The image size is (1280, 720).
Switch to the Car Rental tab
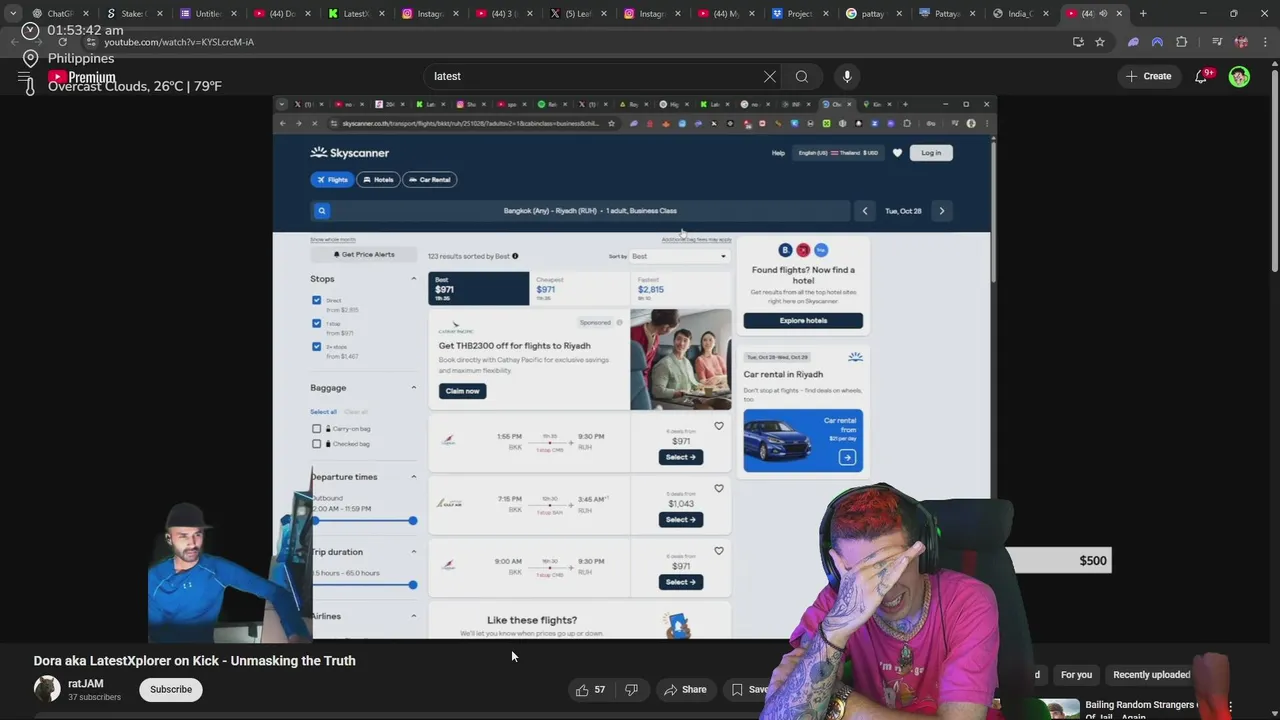(x=430, y=180)
